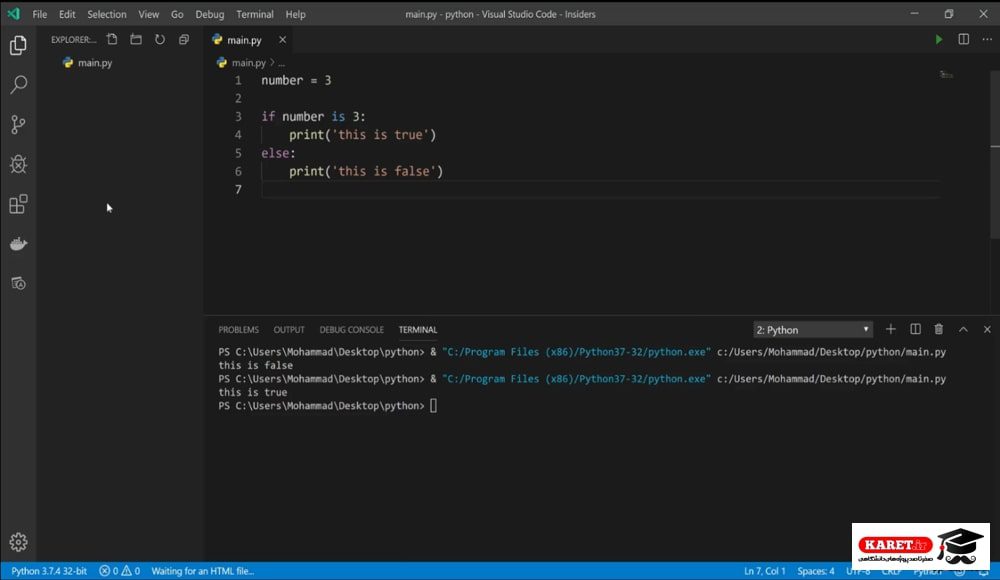This screenshot has width=1000, height=580.
Task: Select Python 3.7.4 32-bit interpreter in status bar
Action: coord(49,571)
